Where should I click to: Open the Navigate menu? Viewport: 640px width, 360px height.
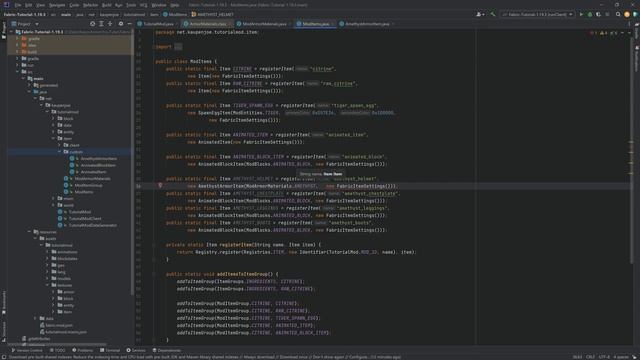tap(57, 5)
